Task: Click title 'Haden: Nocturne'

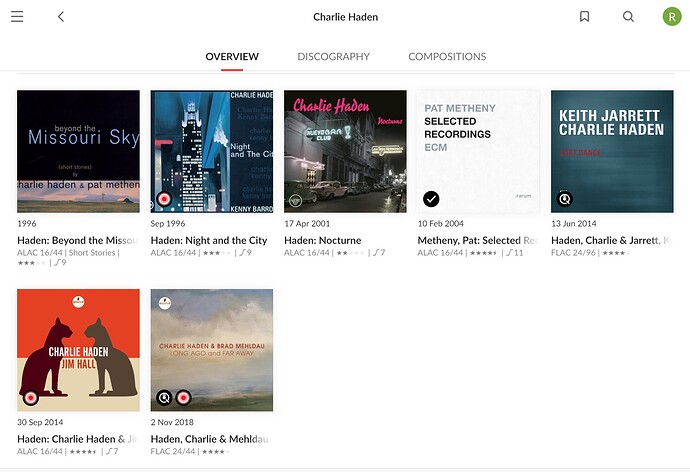Action: pyautogui.click(x=323, y=240)
